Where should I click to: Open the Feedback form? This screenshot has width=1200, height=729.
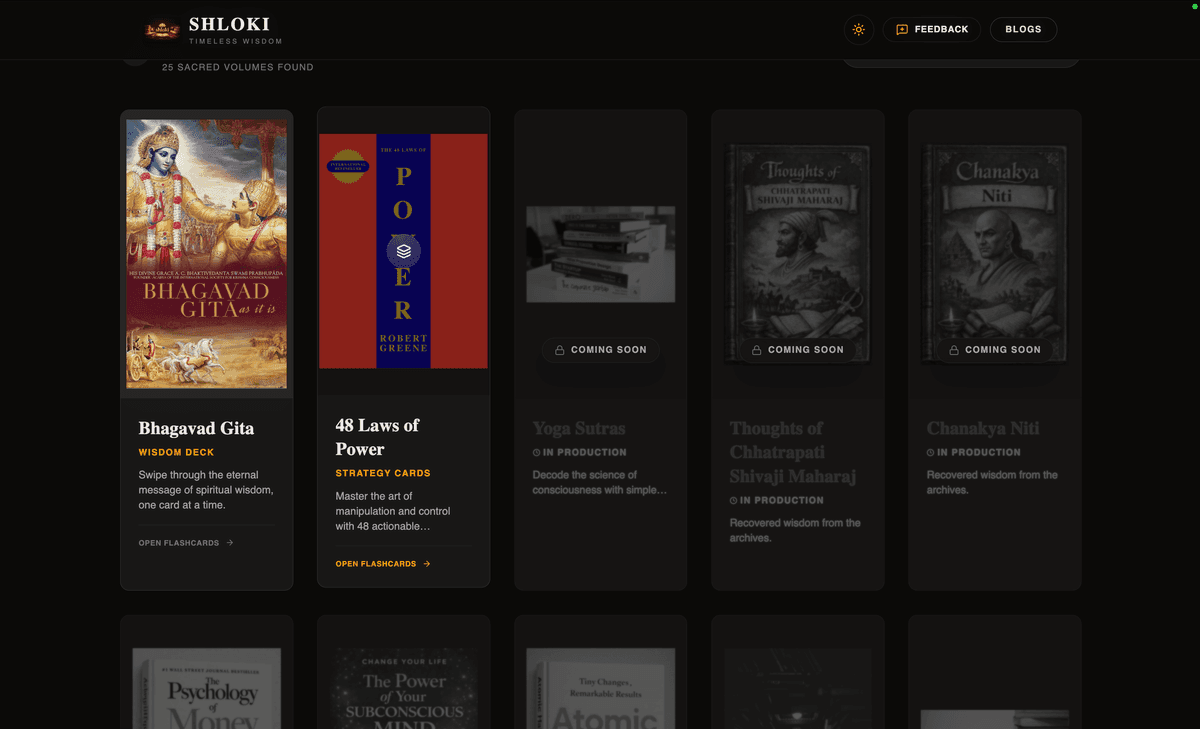click(931, 30)
